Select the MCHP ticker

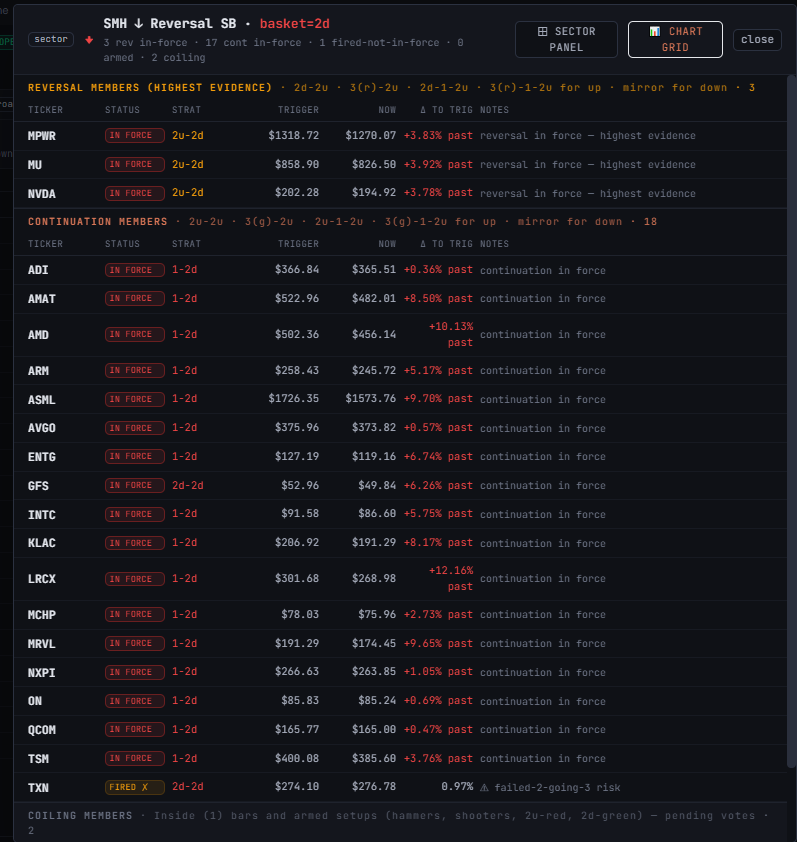coord(42,615)
